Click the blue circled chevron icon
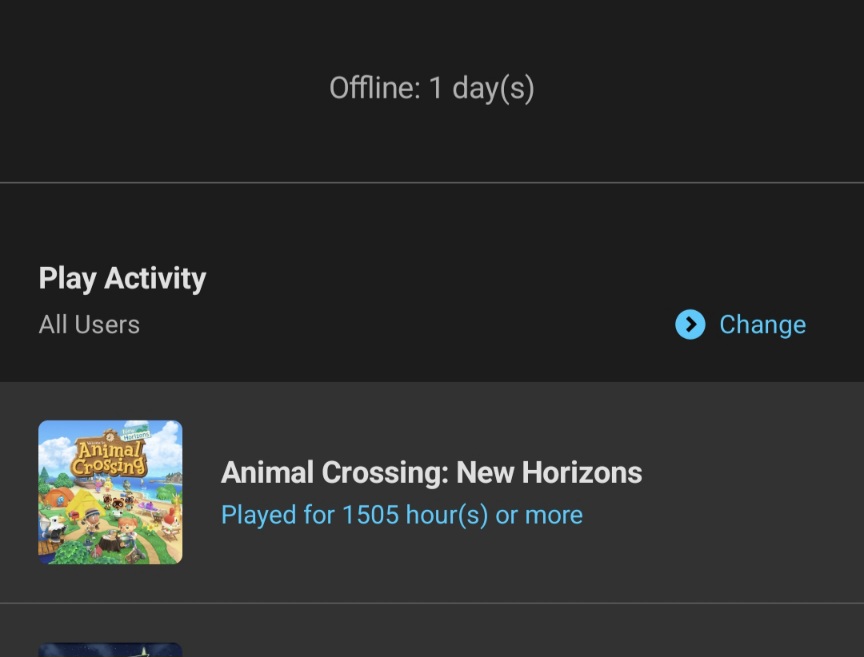This screenshot has width=864, height=657. point(690,325)
